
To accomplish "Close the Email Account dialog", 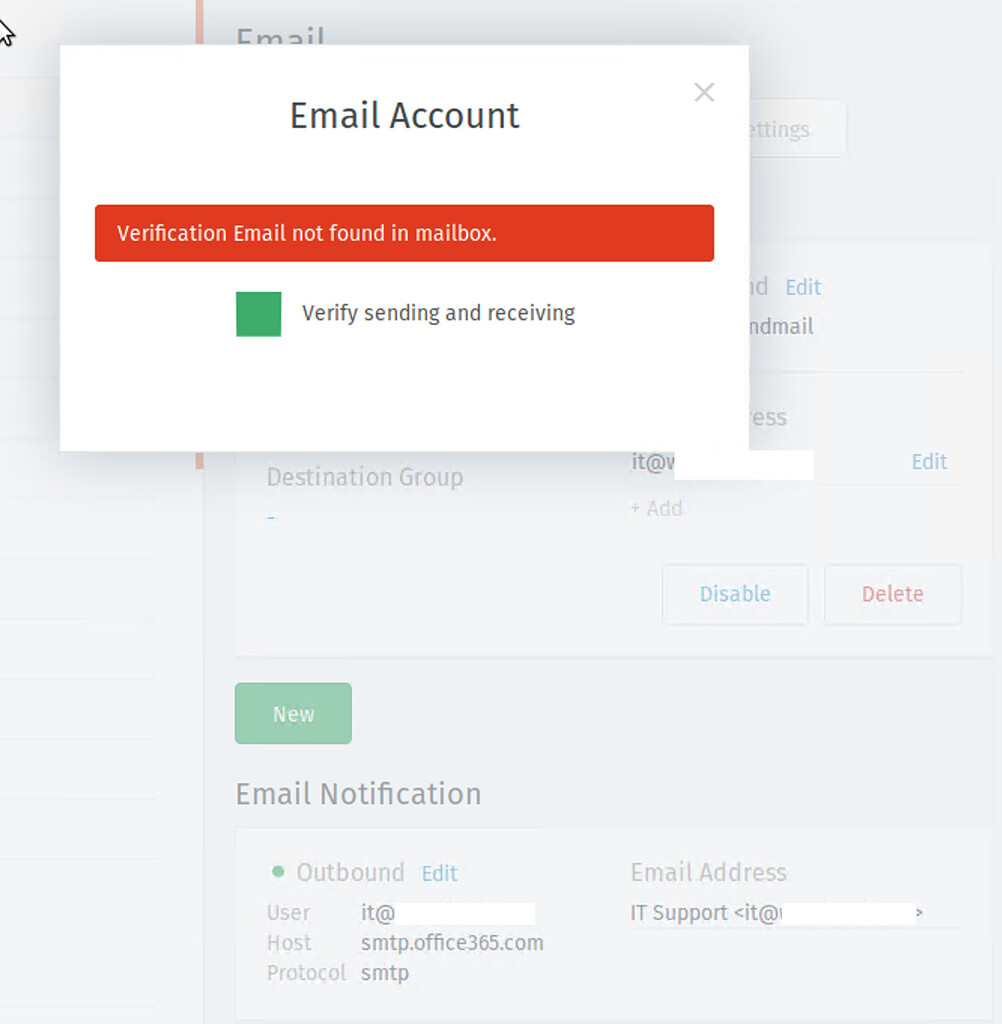I will (704, 92).
